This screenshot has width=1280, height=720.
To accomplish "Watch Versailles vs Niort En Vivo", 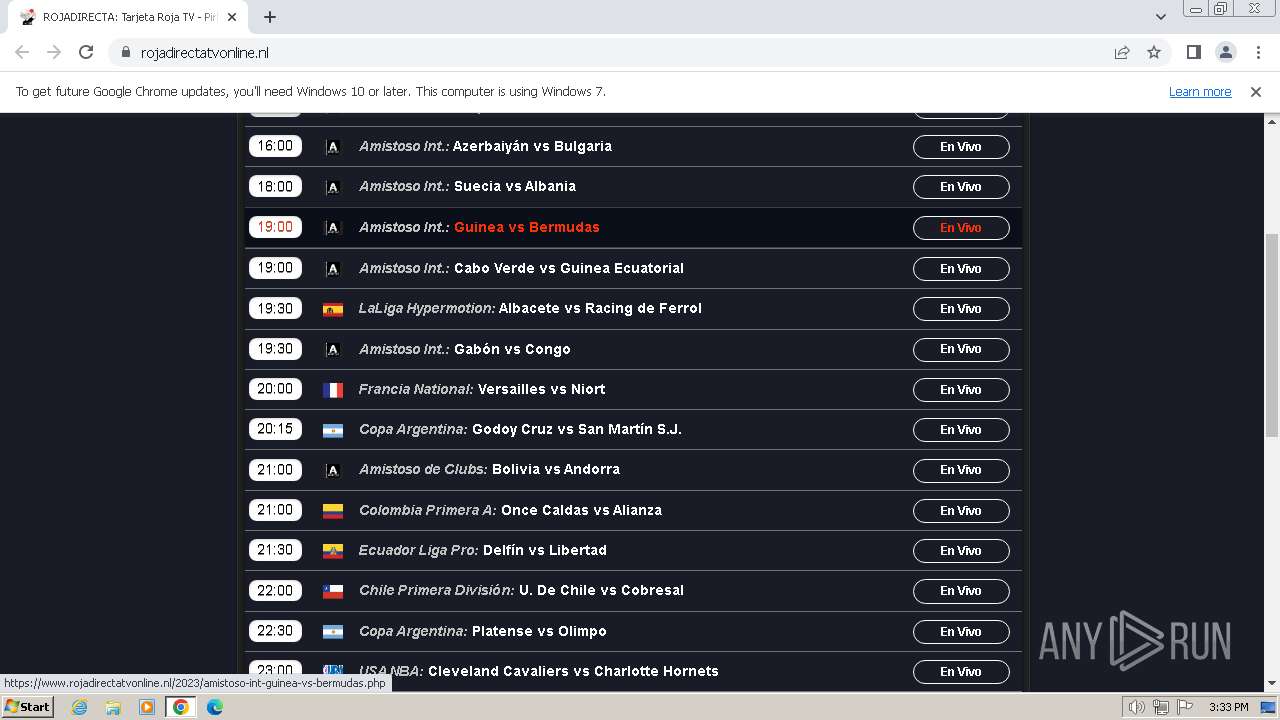I will (961, 390).
